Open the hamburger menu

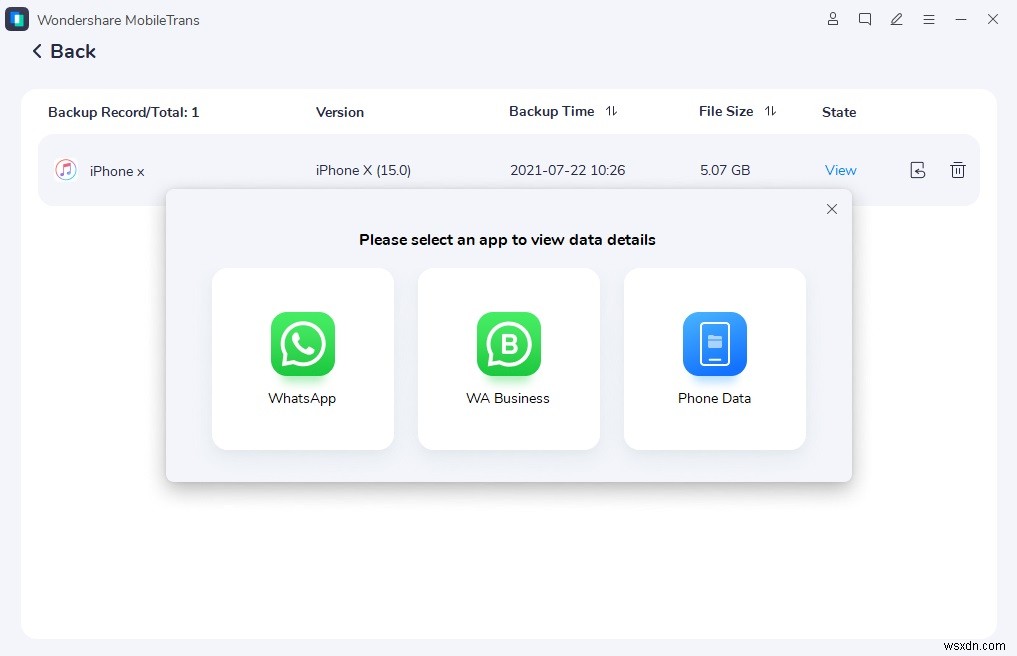click(929, 19)
